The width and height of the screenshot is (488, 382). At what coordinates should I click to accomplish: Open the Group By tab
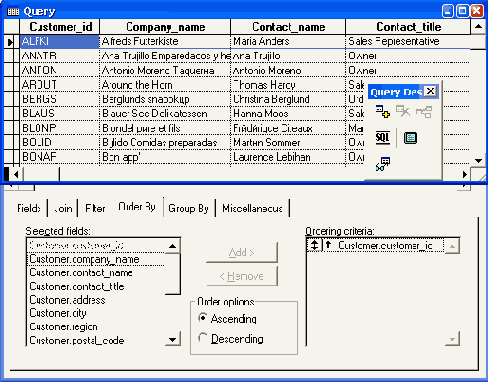tap(189, 208)
